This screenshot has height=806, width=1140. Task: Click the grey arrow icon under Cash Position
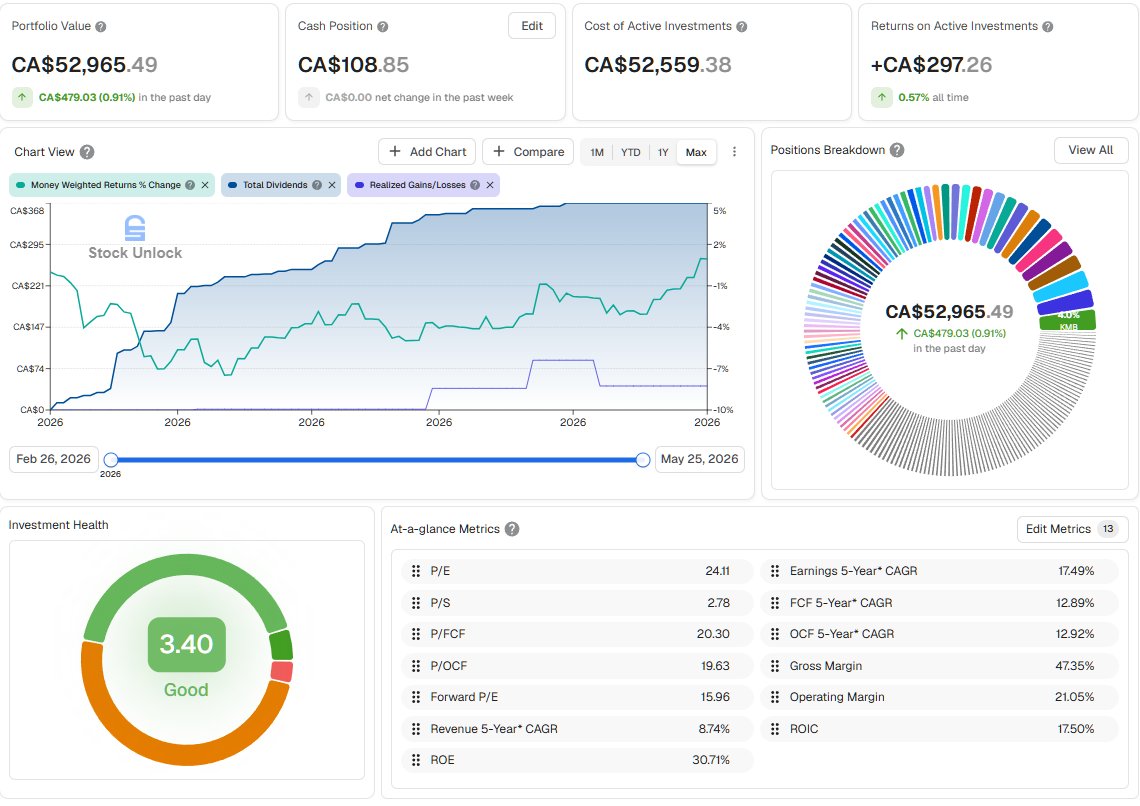click(309, 97)
